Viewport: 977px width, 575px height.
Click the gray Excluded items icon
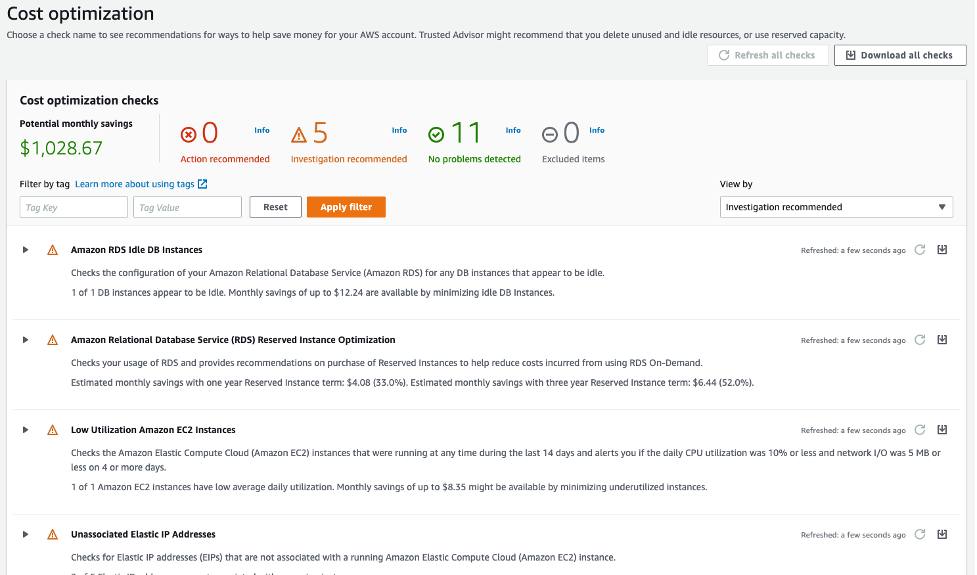pos(550,135)
